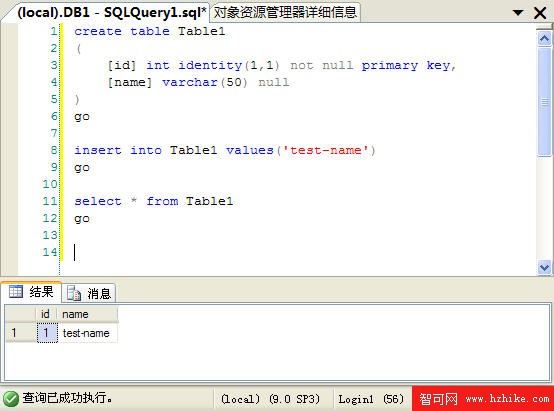Click the editor scrollbar down arrow
This screenshot has width=554, height=411.
point(544,268)
